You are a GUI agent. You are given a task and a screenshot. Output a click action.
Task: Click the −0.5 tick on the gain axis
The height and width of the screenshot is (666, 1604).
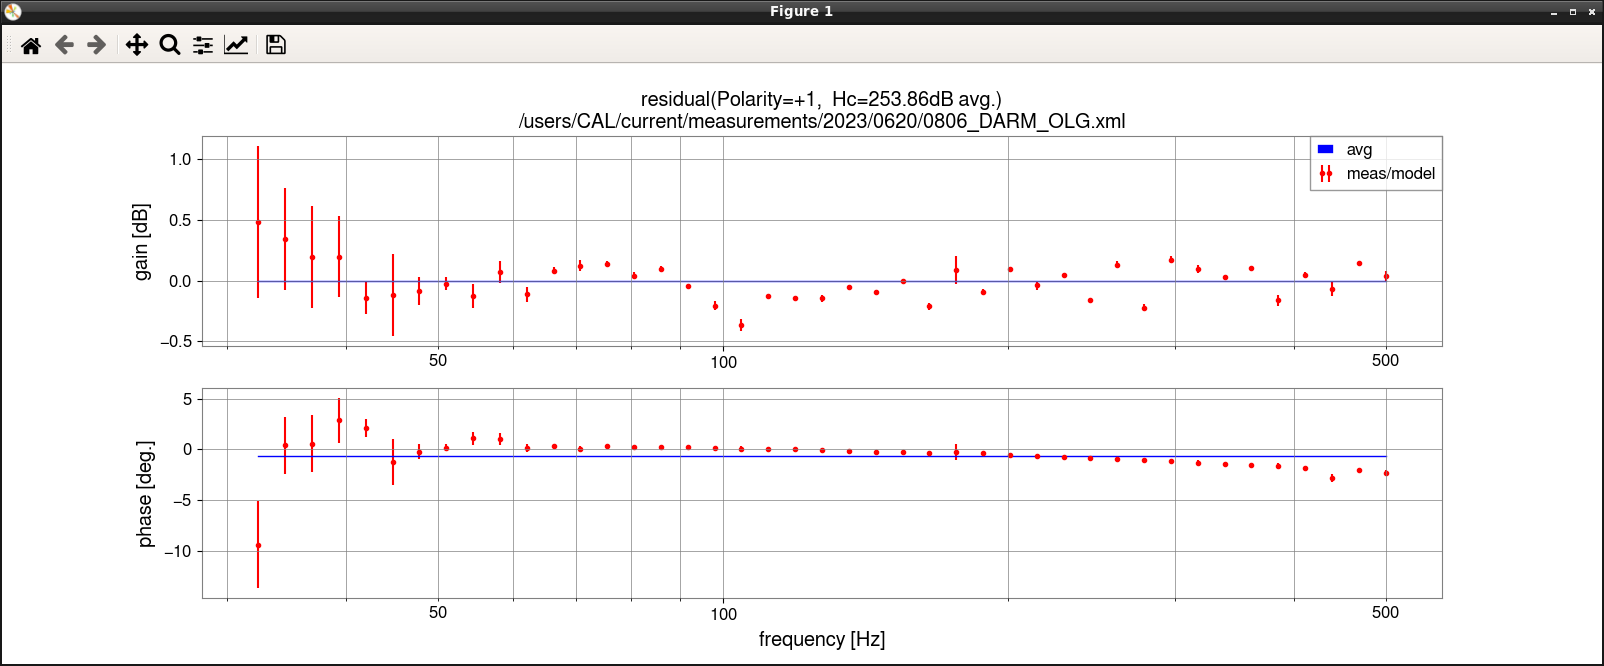pos(176,341)
